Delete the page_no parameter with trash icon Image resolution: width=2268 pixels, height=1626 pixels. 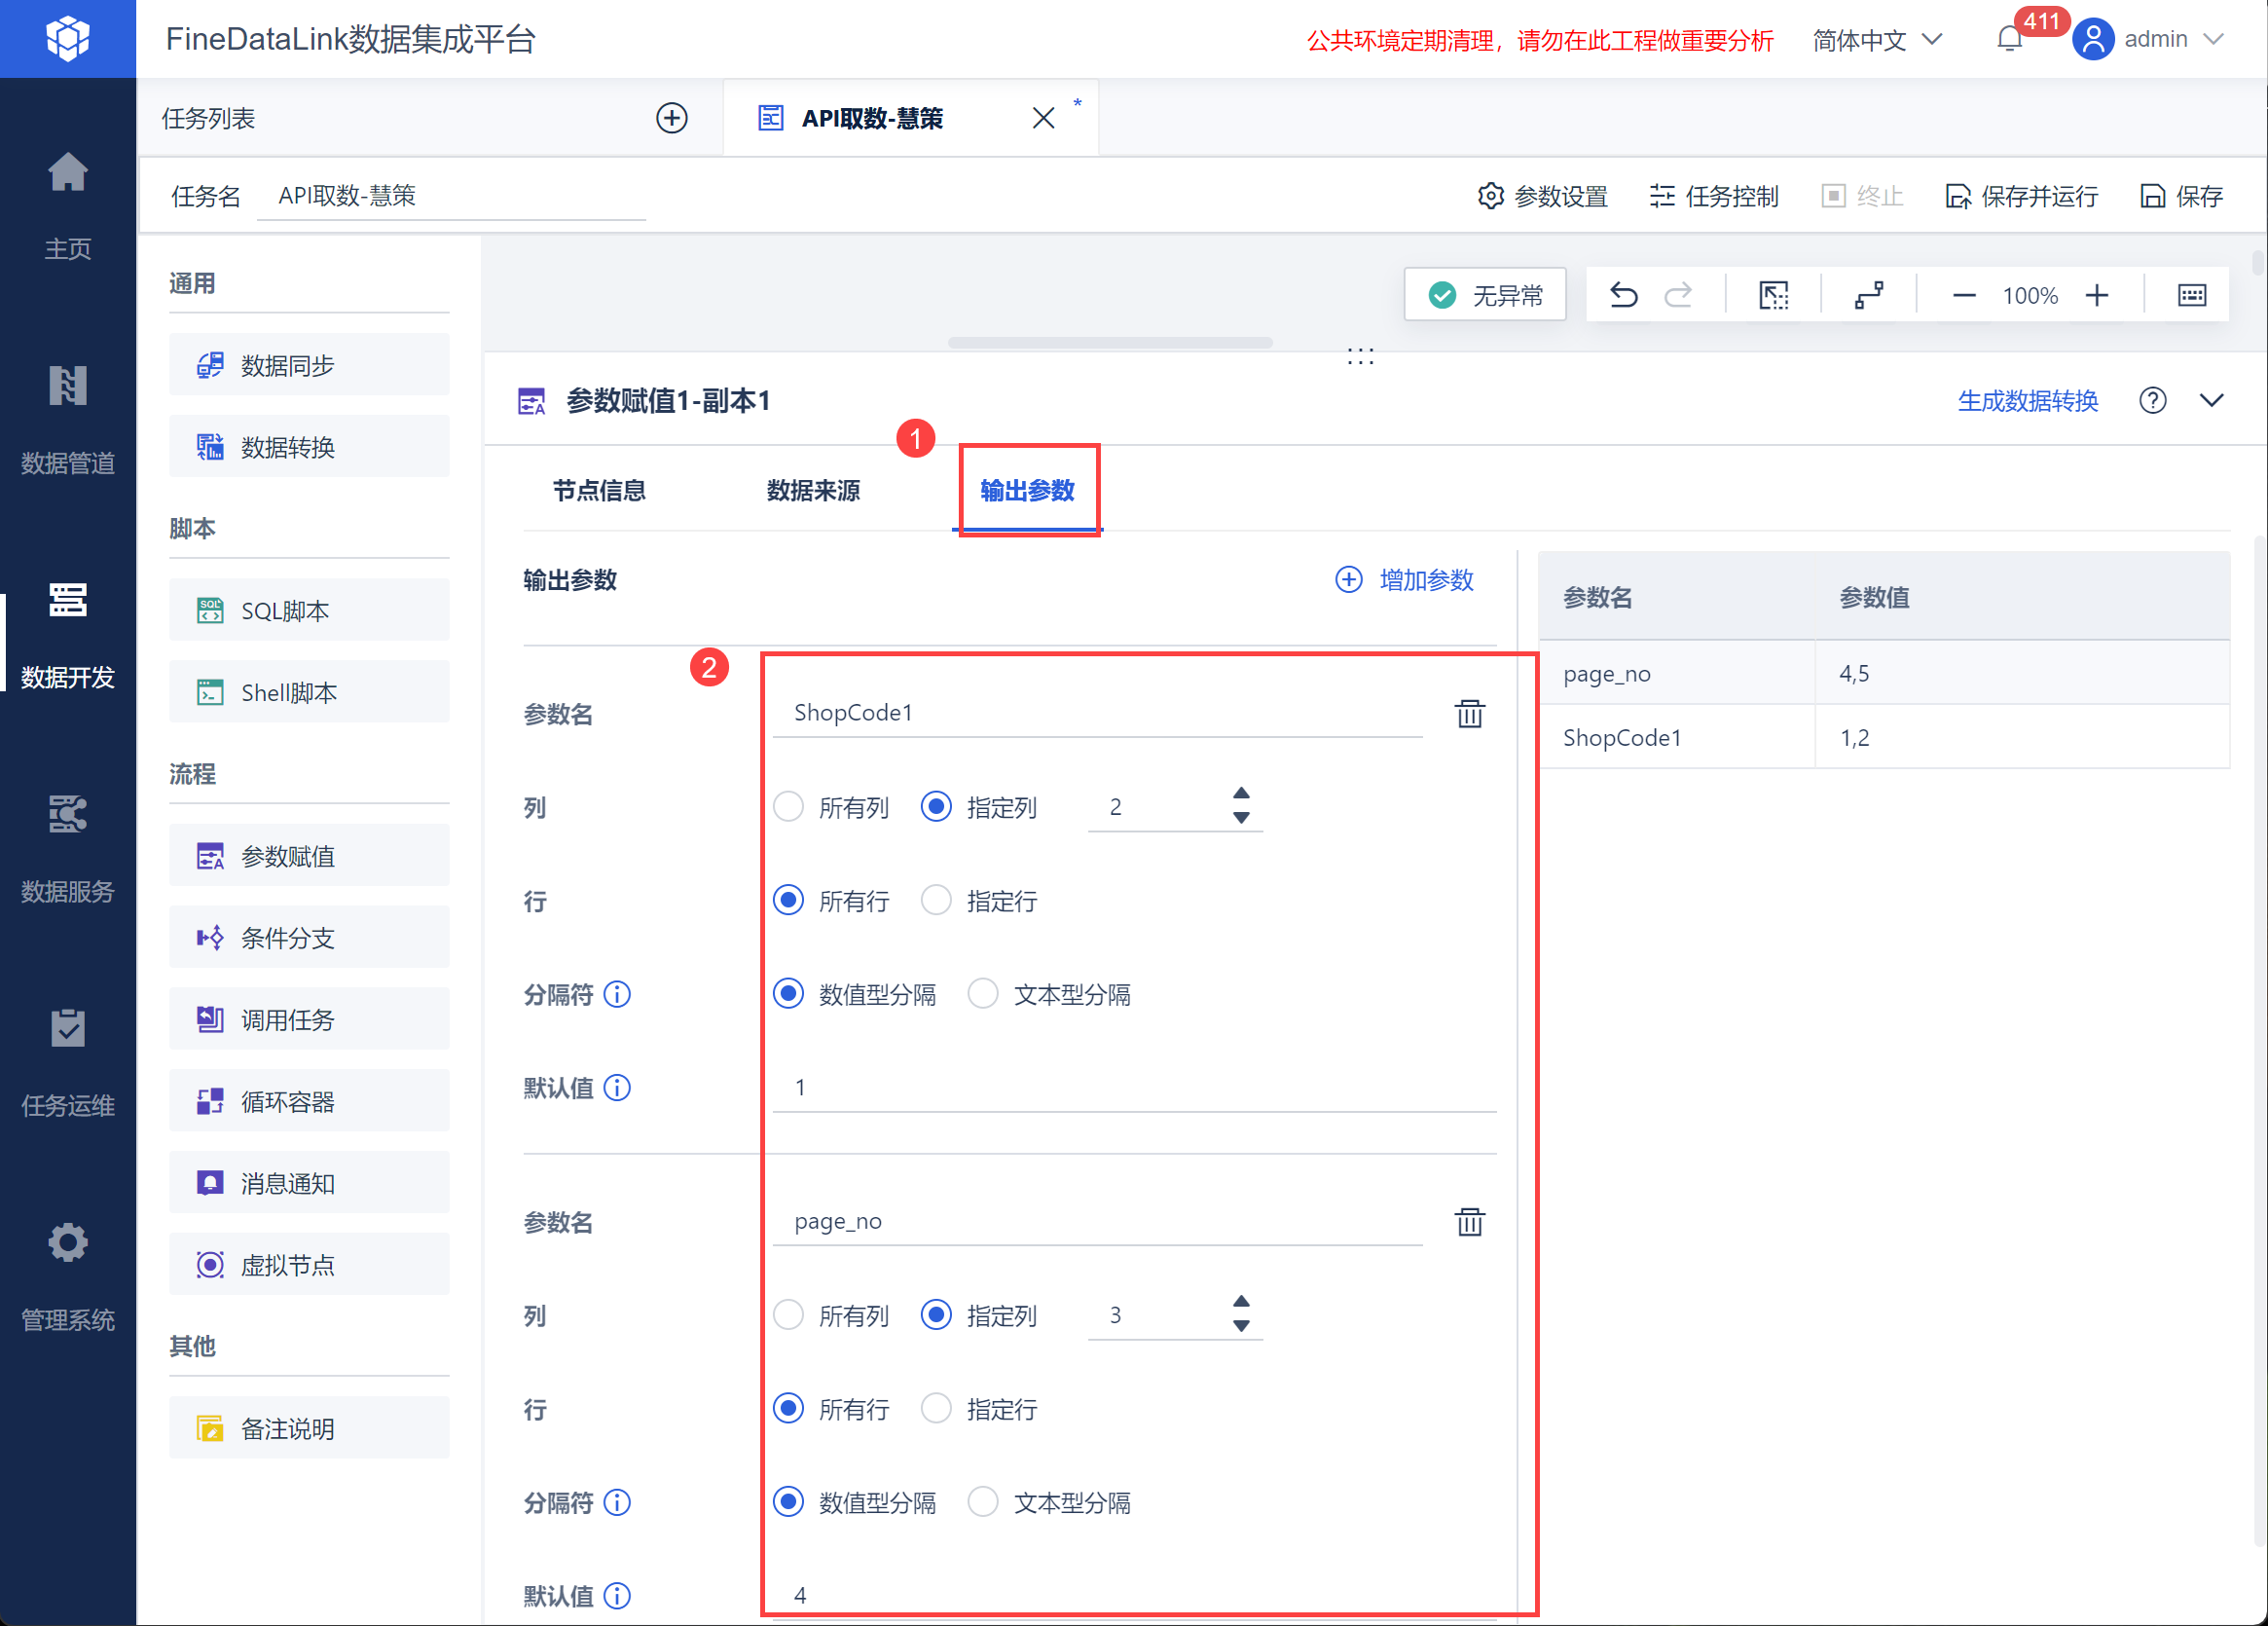[1469, 1221]
